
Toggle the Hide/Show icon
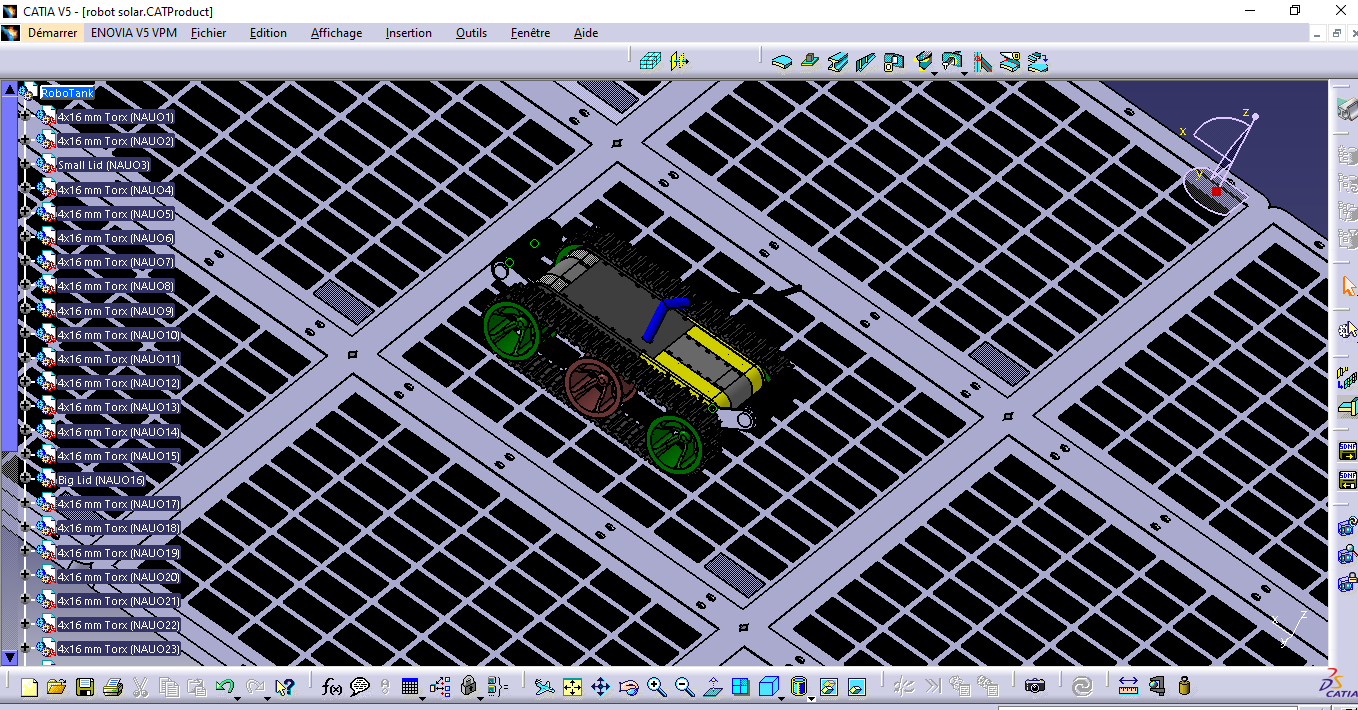point(828,687)
